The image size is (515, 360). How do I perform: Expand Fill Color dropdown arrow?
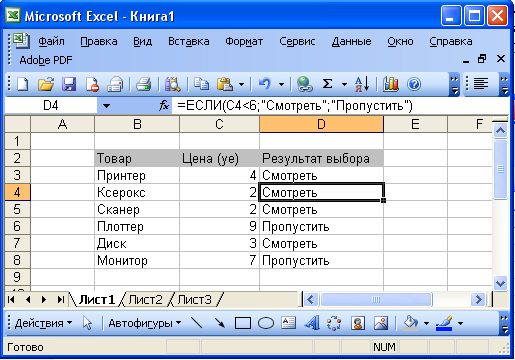point(426,323)
